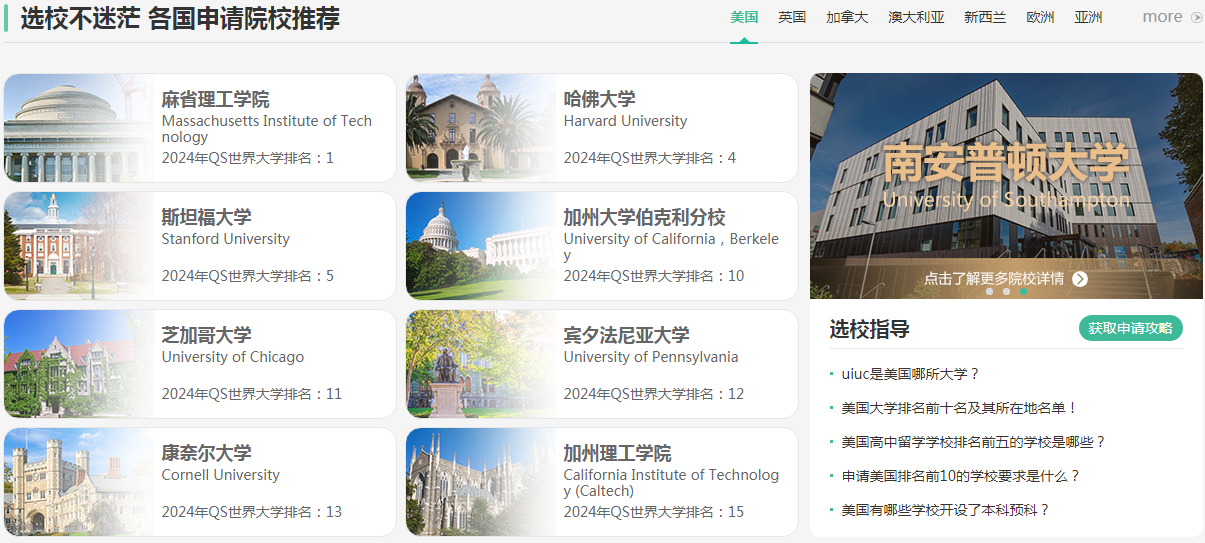This screenshot has width=1205, height=543.
Task: Select the second banner carousel dot
Action: click(x=1006, y=292)
